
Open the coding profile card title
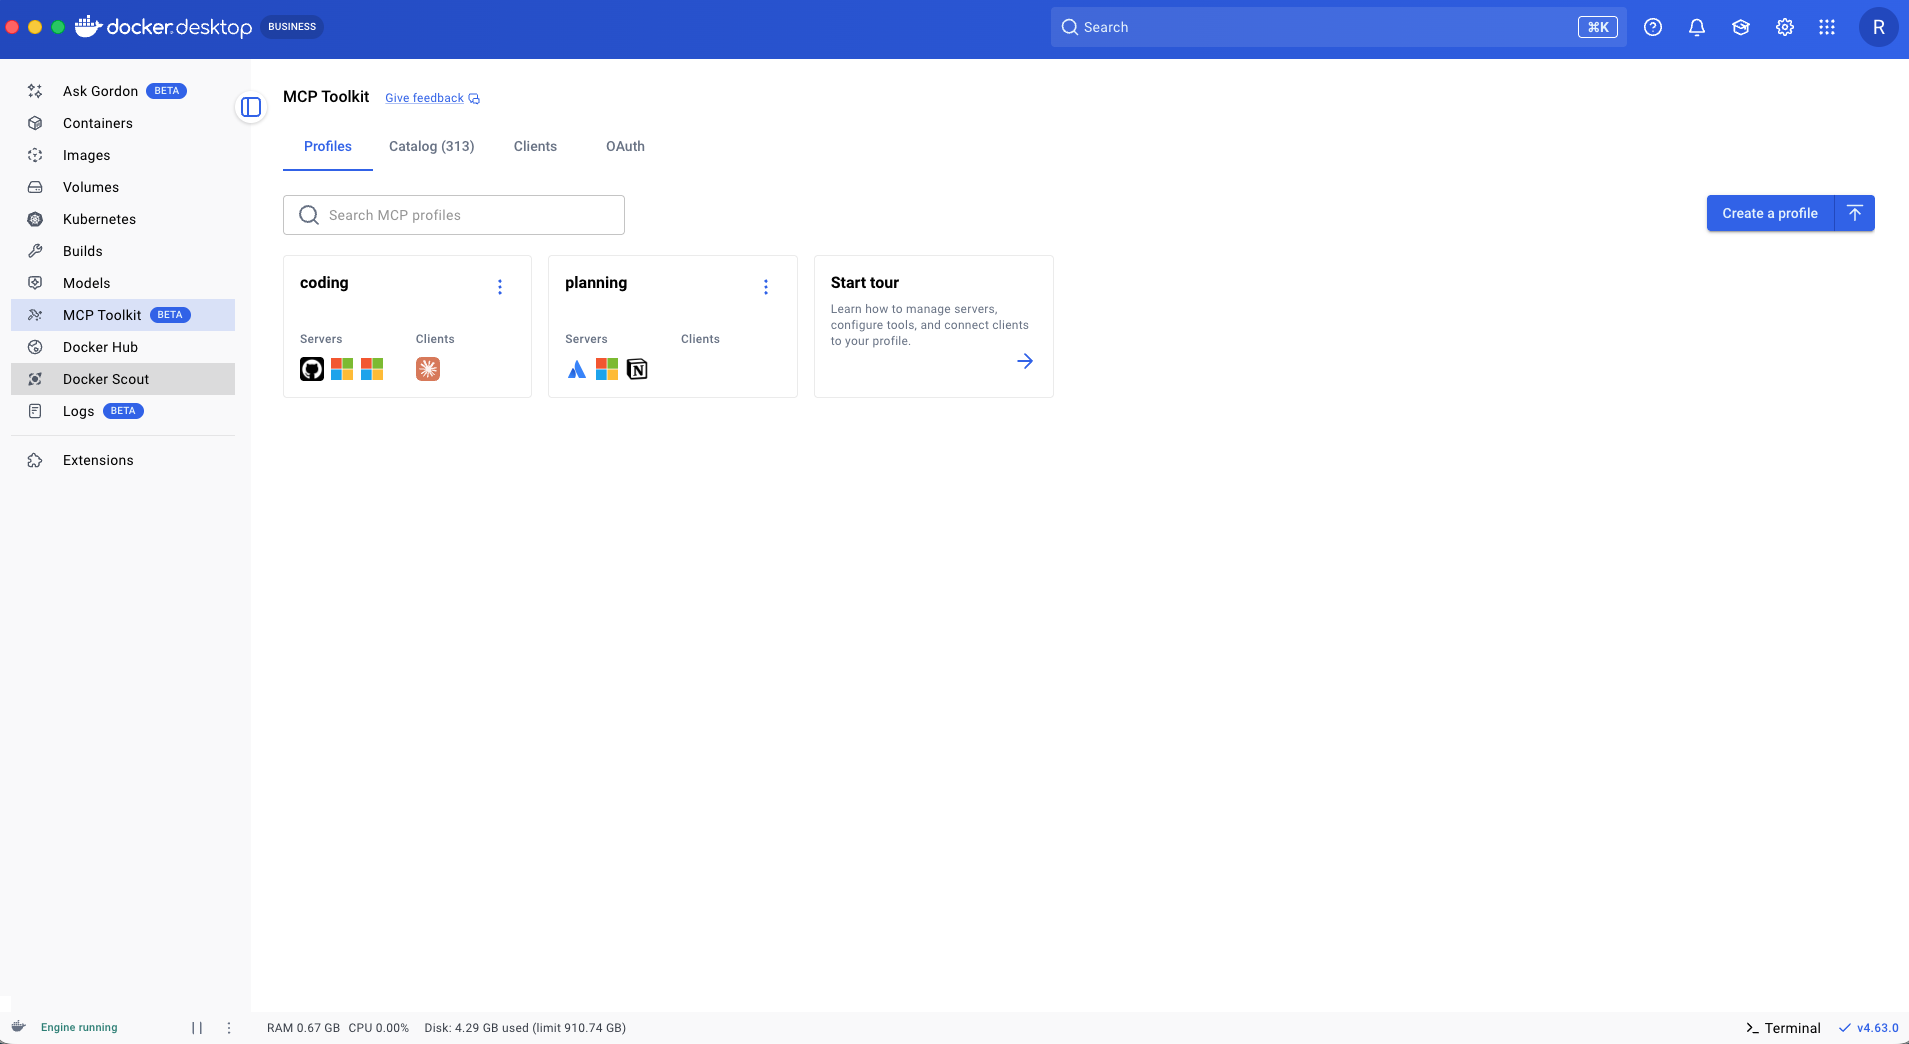click(324, 283)
